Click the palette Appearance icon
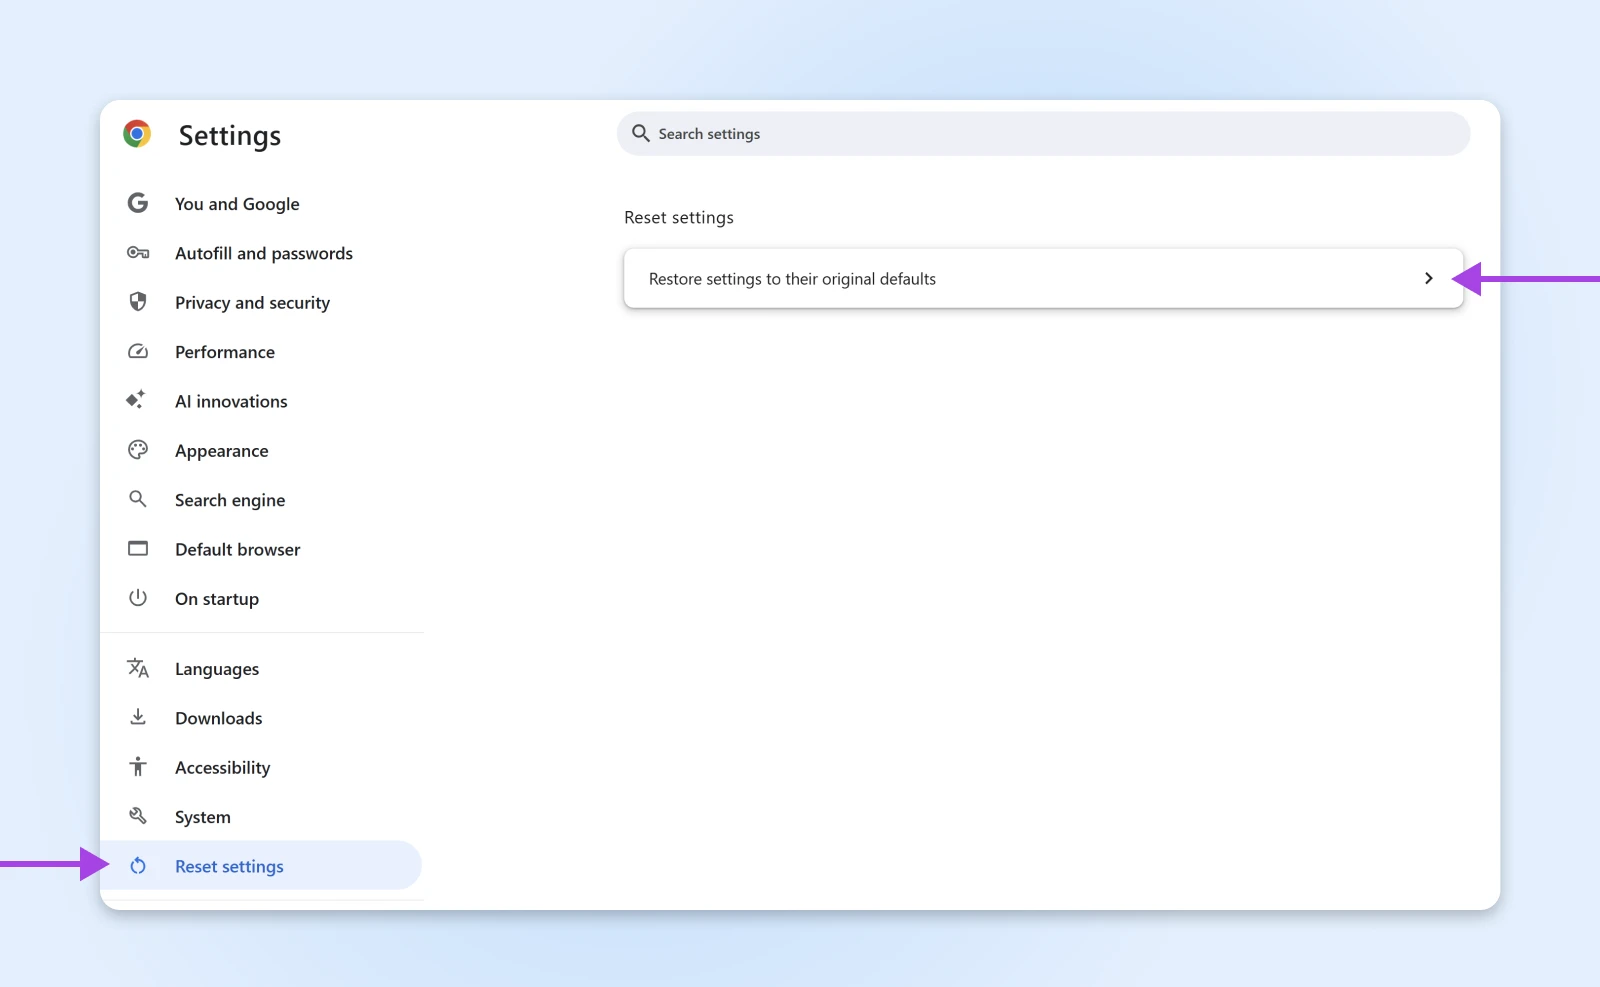1600x987 pixels. pos(138,450)
